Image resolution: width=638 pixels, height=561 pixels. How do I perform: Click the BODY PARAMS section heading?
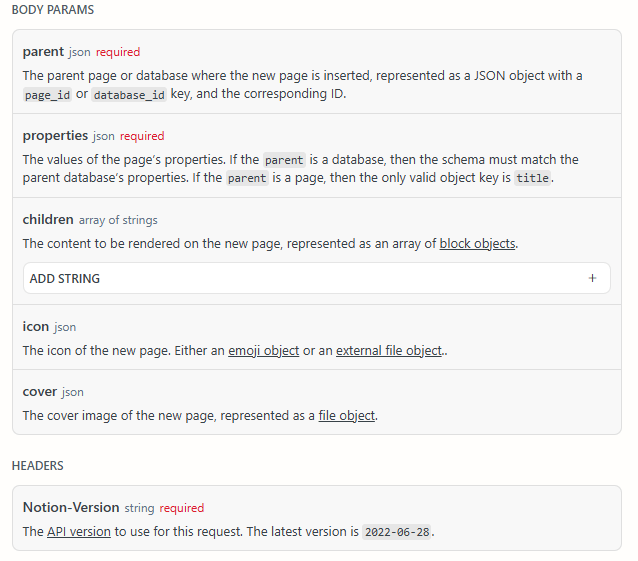(54, 9)
